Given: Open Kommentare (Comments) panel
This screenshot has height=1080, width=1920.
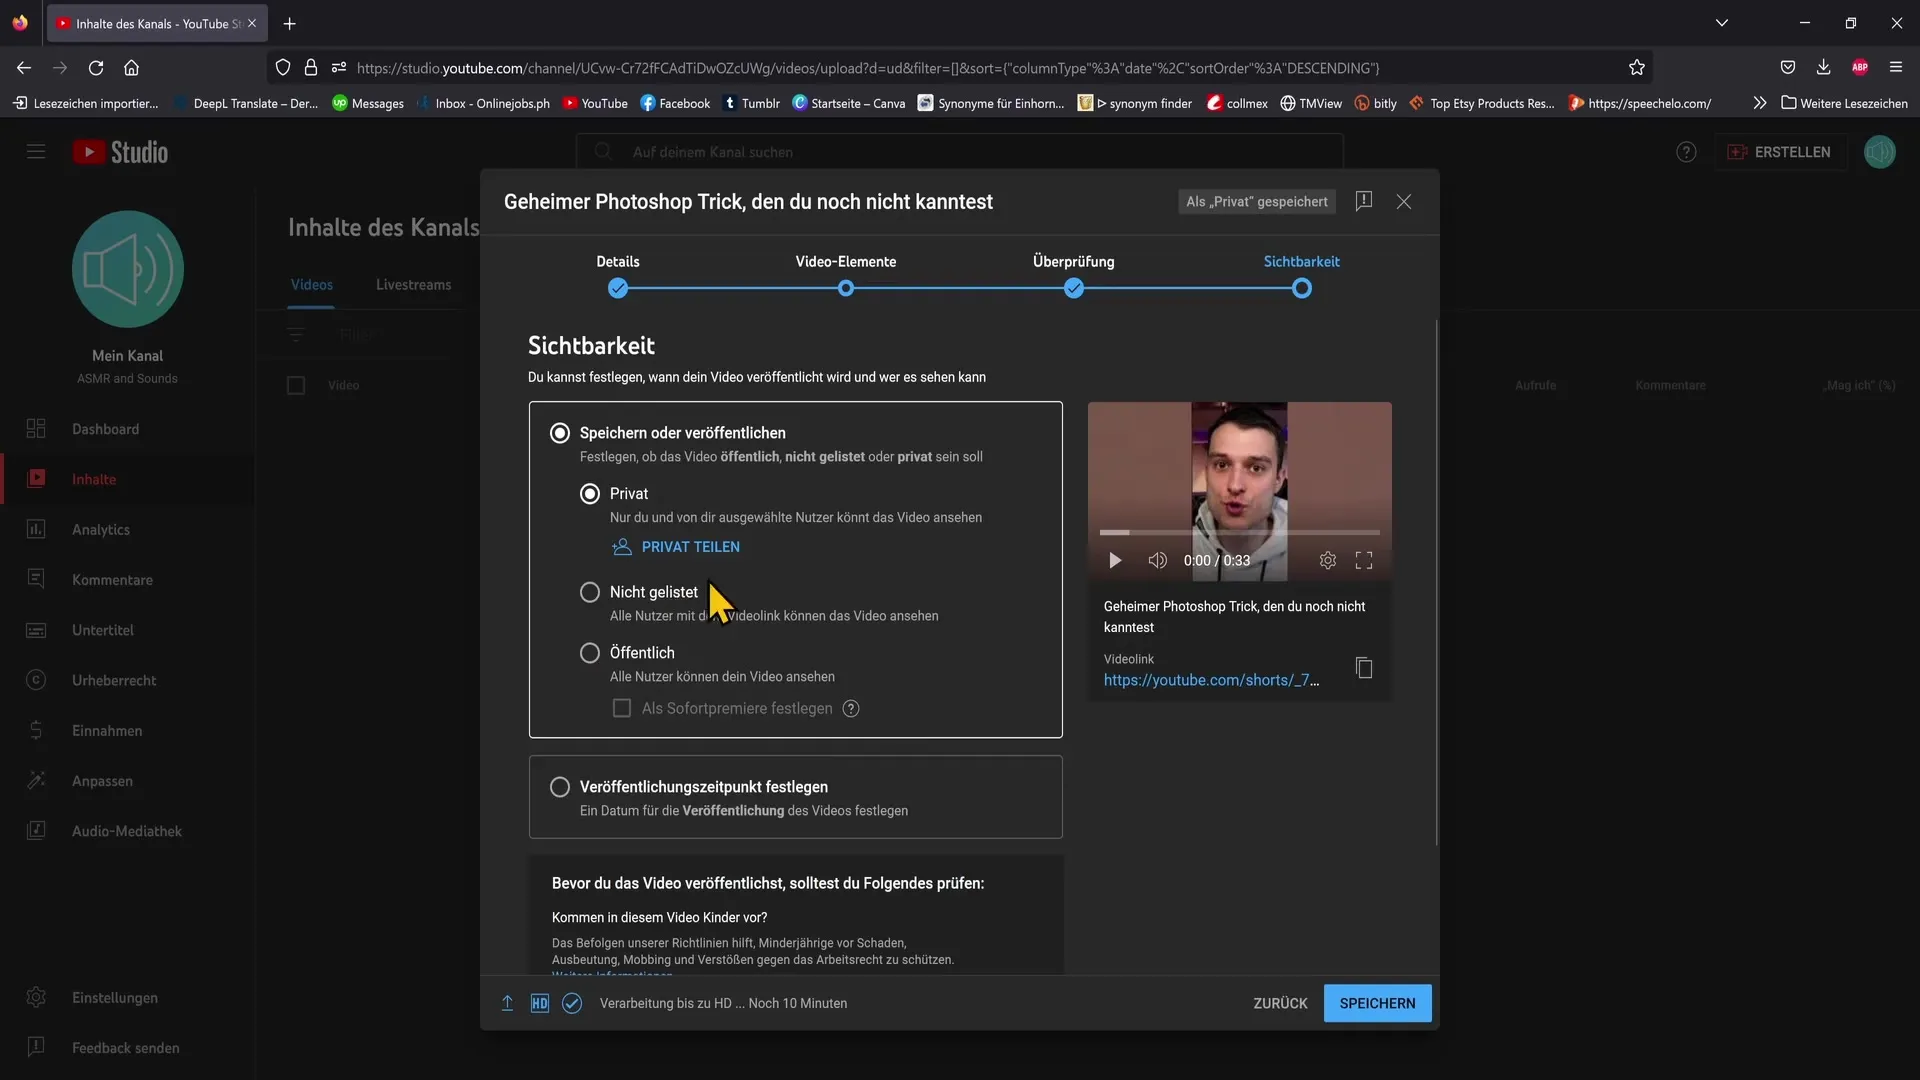Looking at the screenshot, I should pos(112,580).
